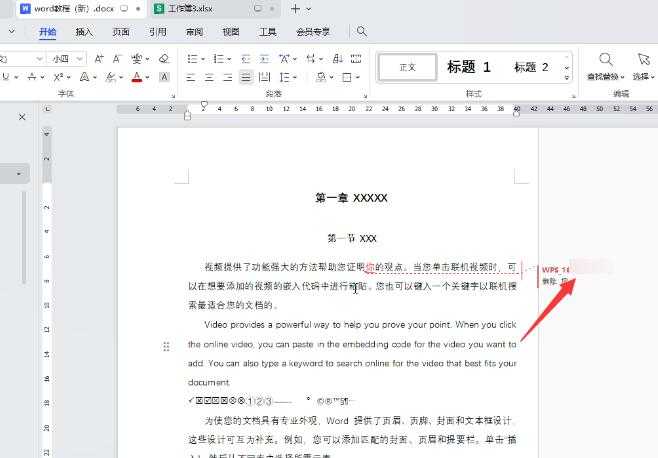Open bulleted list dropdown arrow
Viewport: 658px width, 458px height.
click(x=202, y=59)
